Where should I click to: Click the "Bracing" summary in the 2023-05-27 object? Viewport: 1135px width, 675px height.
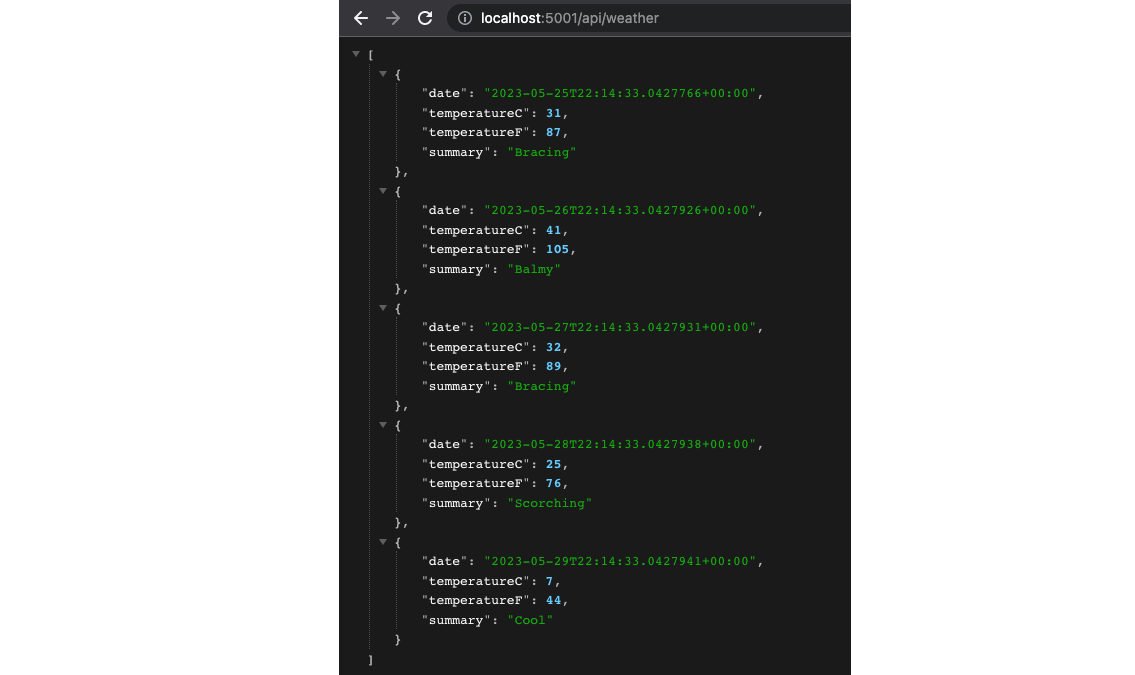(541, 386)
